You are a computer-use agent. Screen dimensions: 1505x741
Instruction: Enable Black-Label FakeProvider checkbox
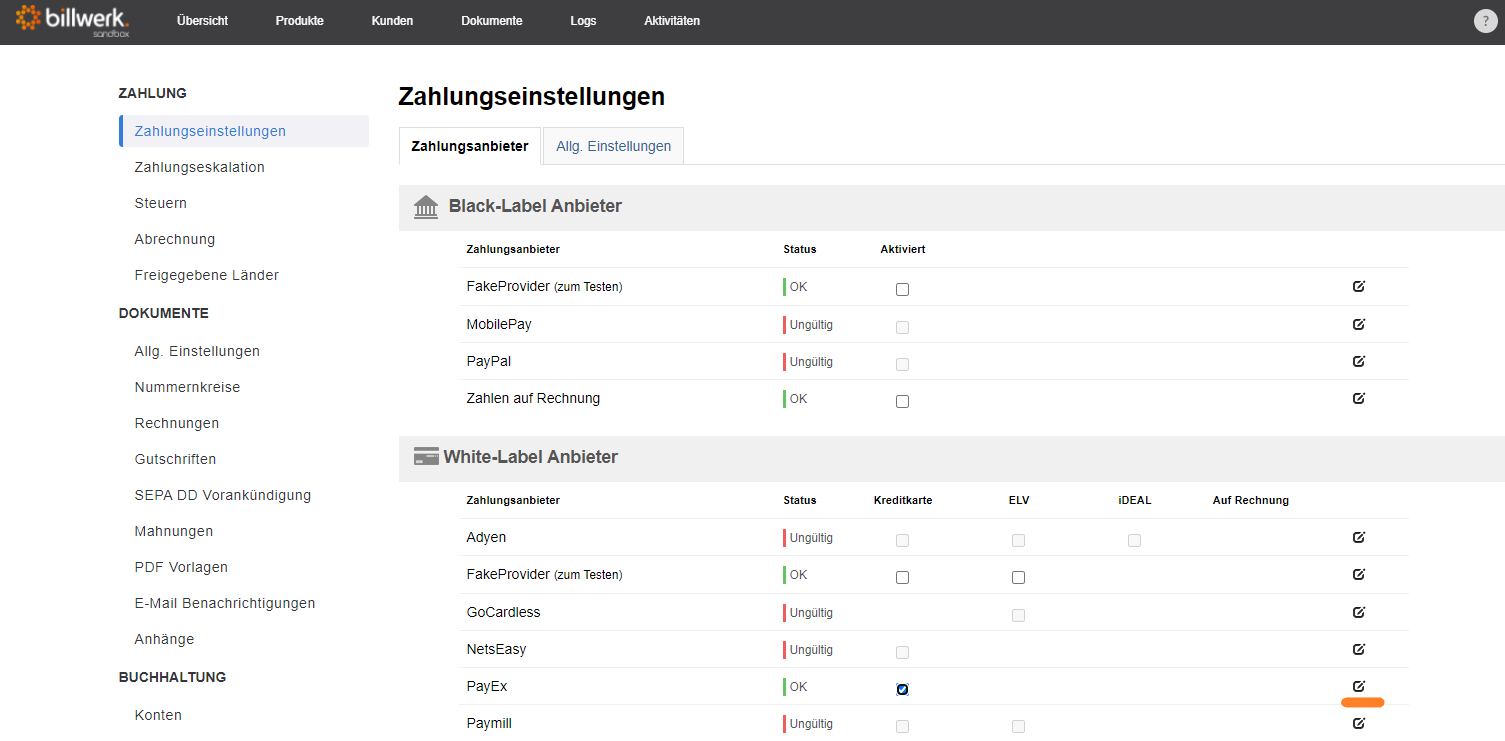tap(902, 290)
